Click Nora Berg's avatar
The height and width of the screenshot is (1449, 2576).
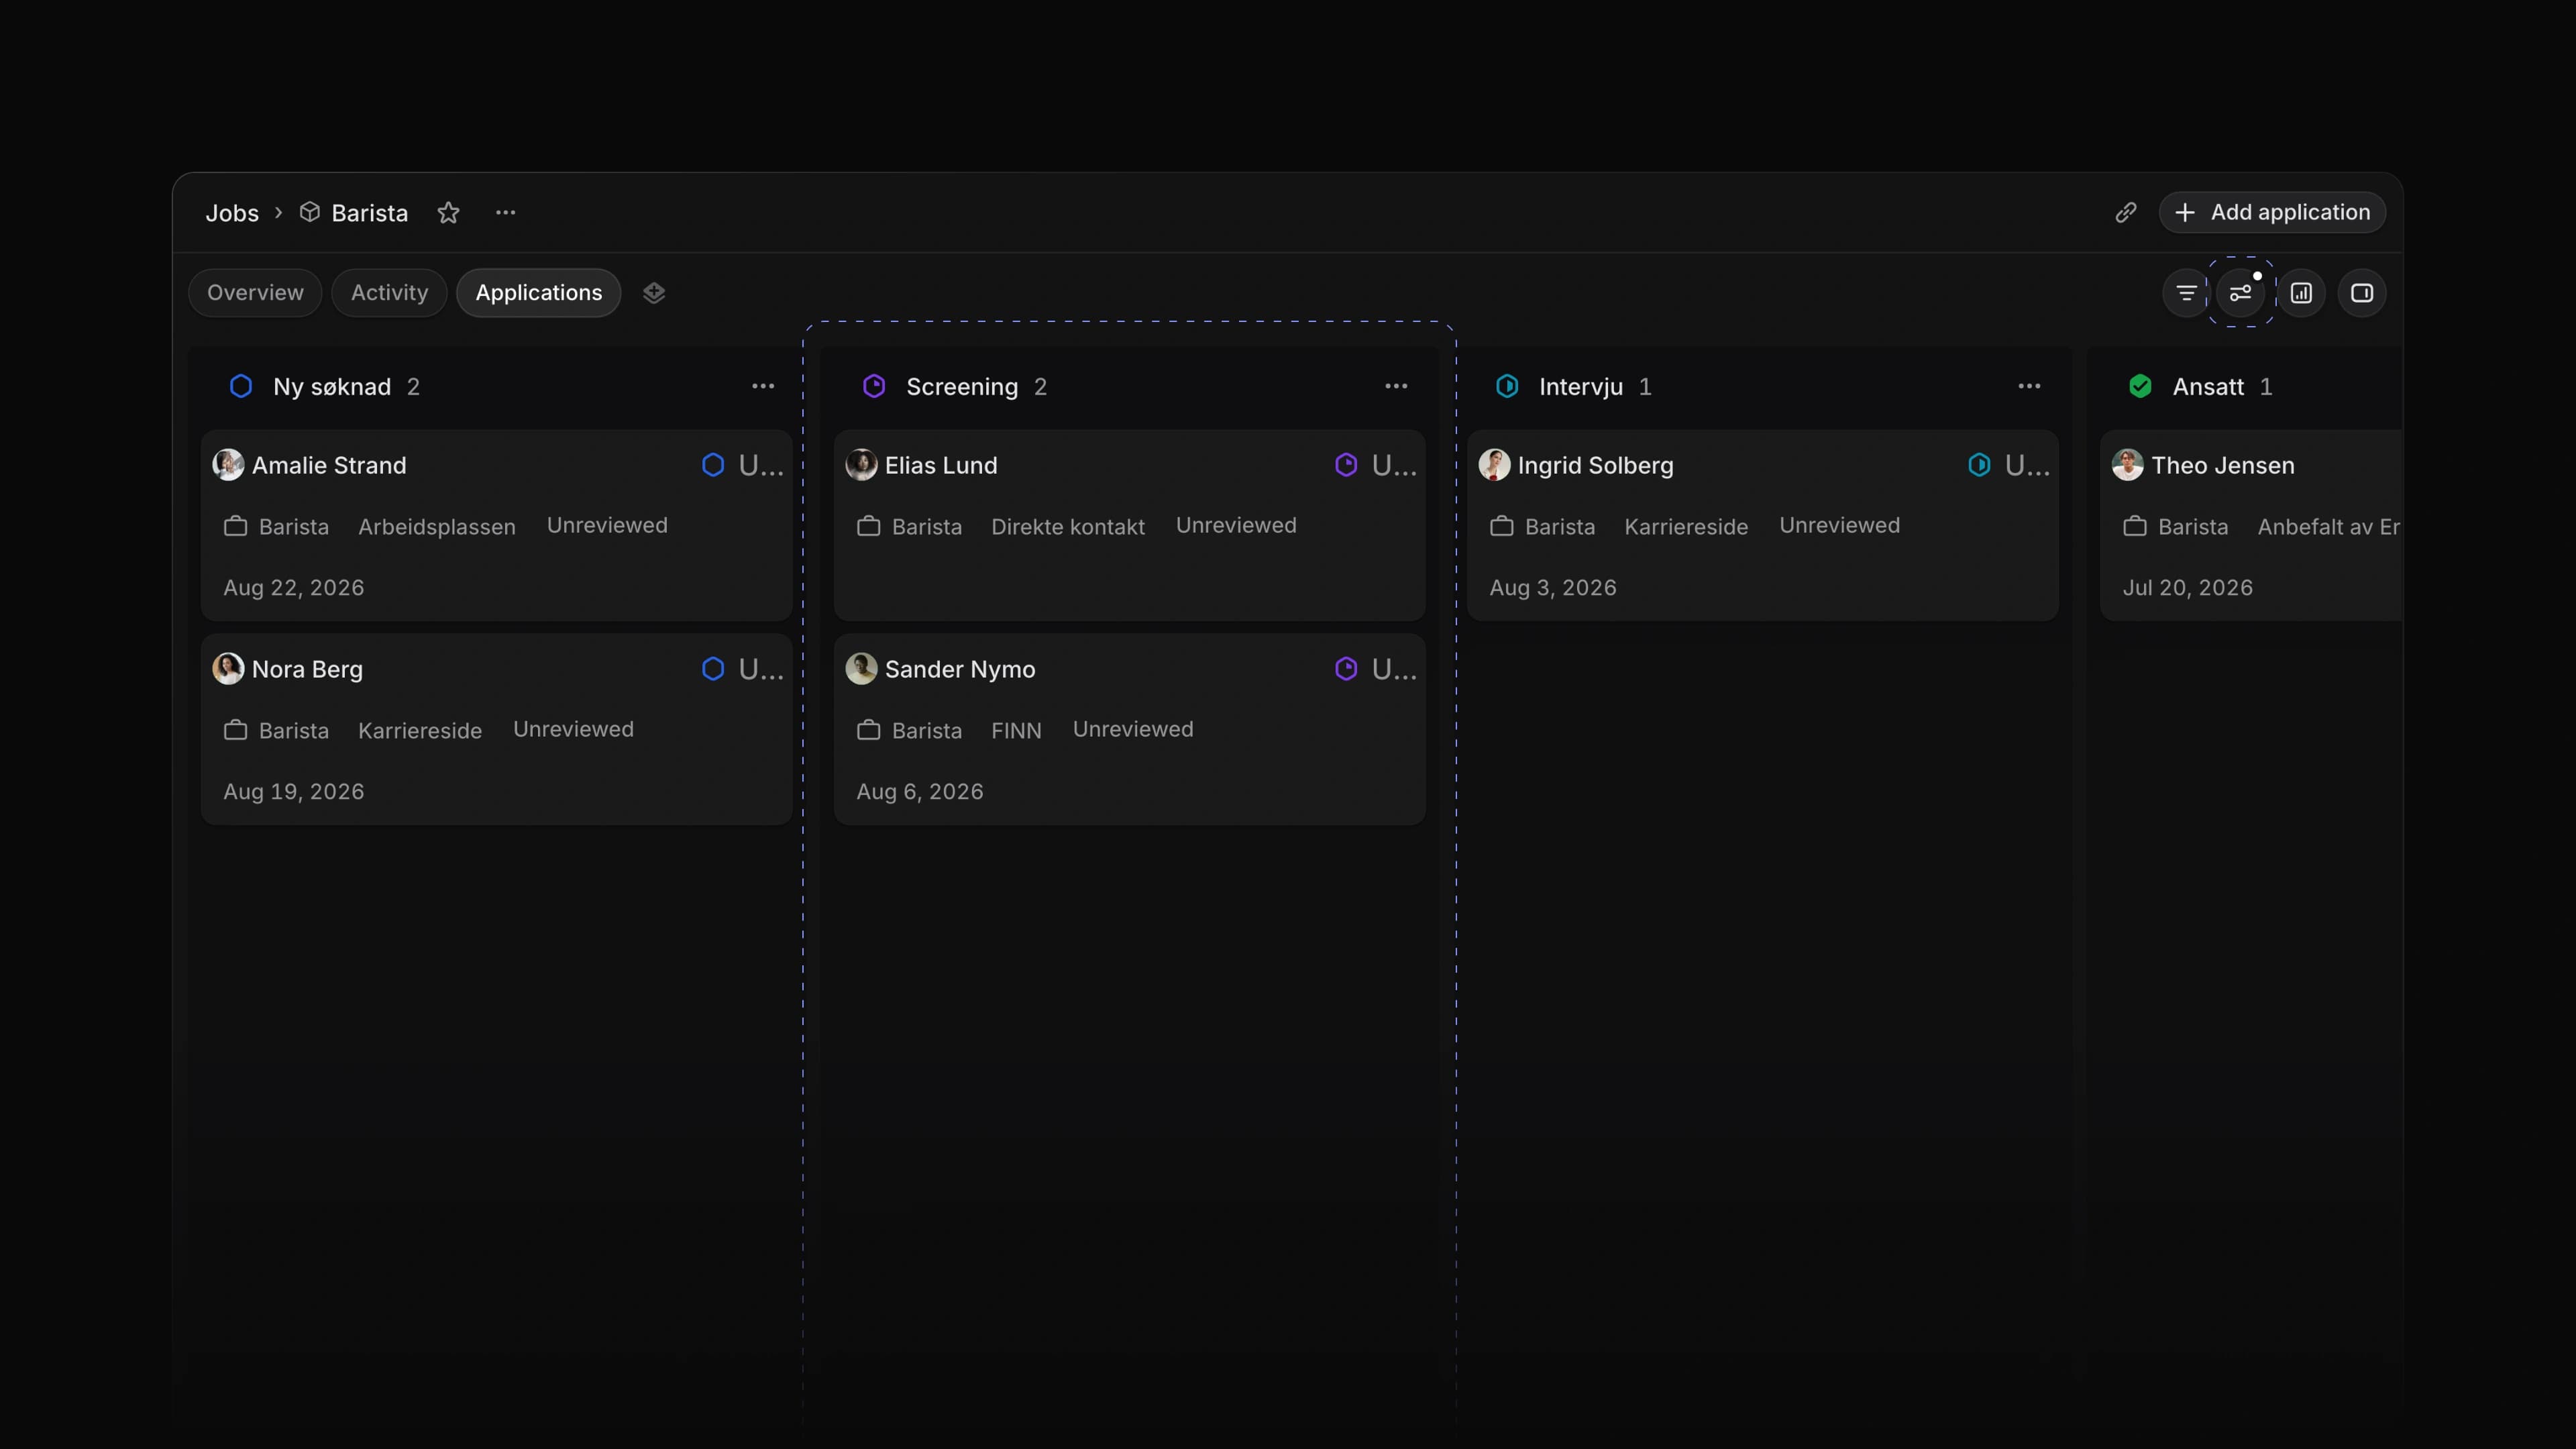[228, 669]
